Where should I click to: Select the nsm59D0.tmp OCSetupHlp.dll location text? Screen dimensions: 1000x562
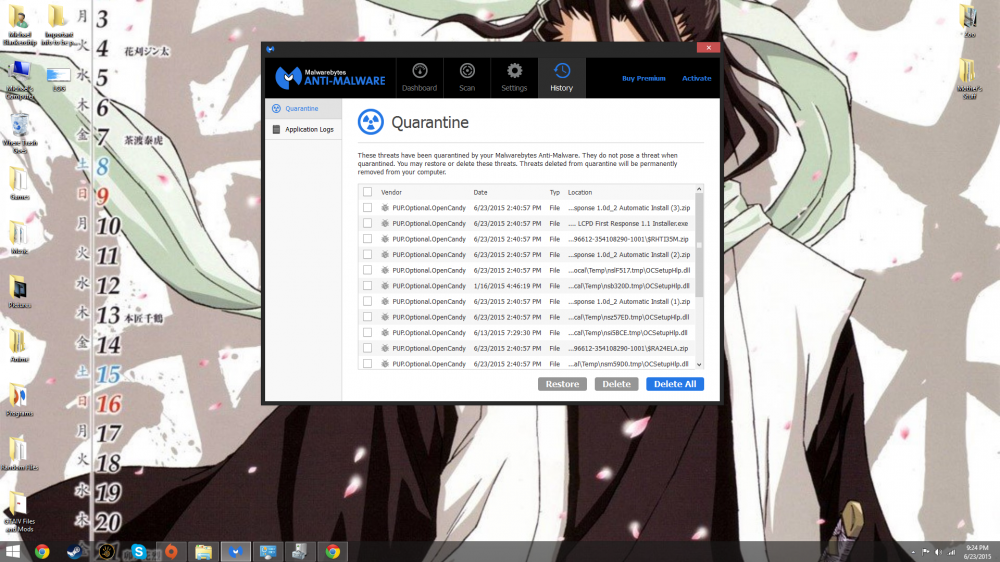[629, 364]
